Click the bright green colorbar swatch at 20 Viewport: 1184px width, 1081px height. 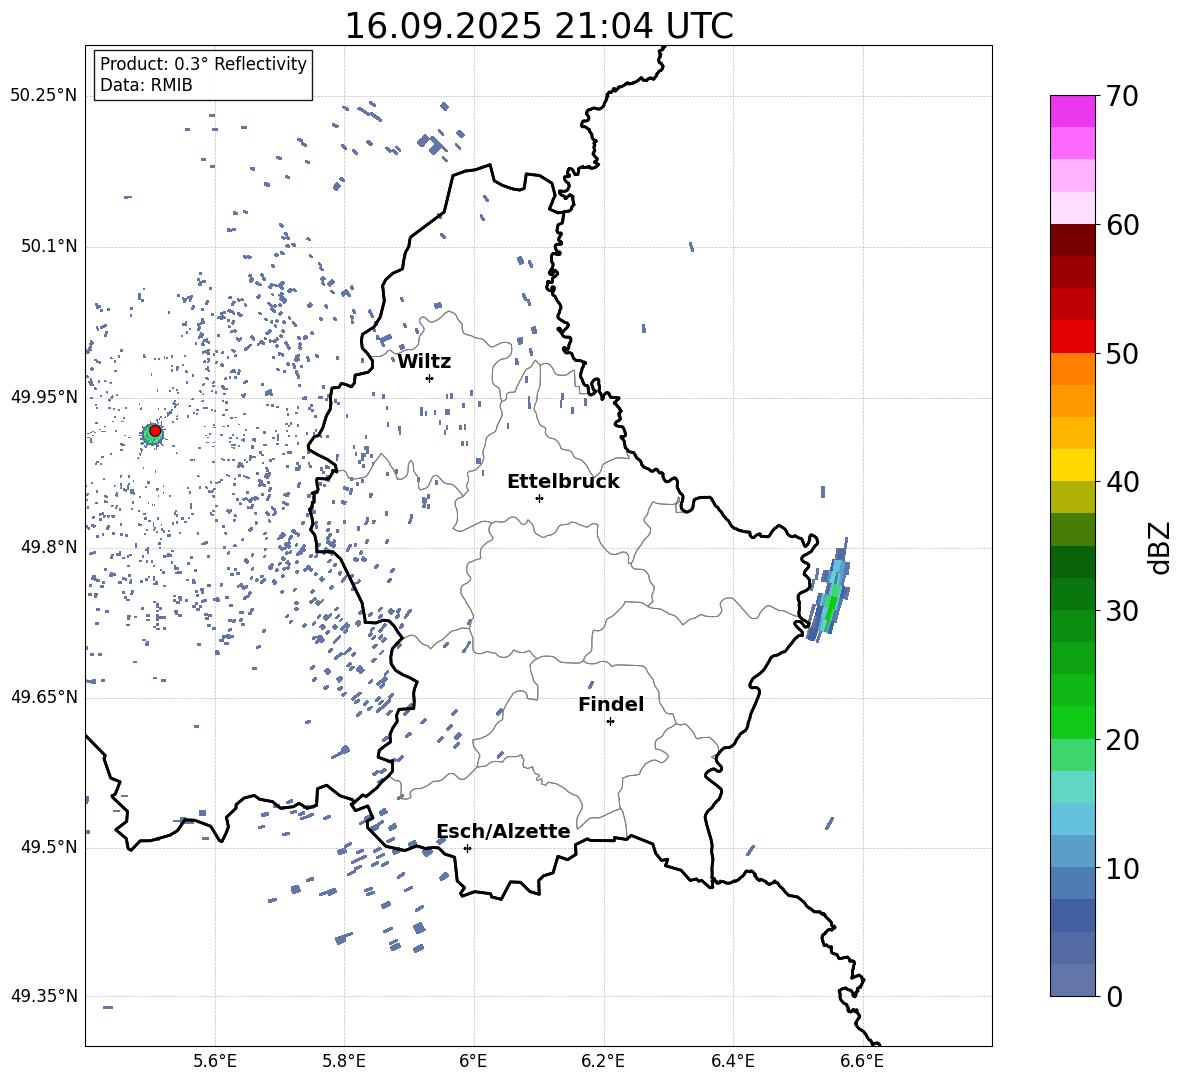(1073, 723)
